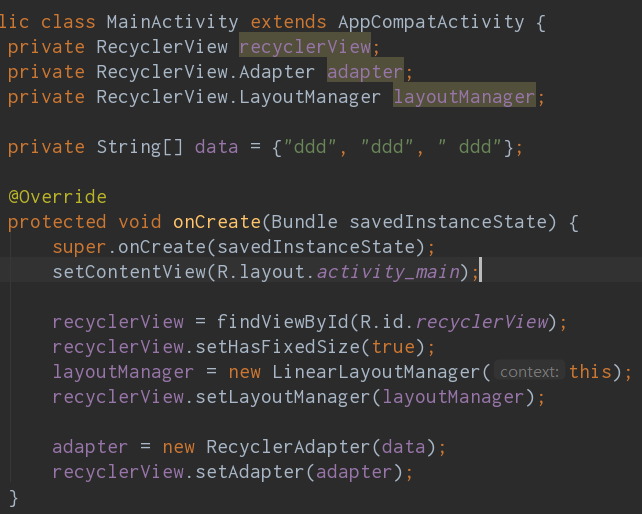This screenshot has height=514, width=642.
Task: Click the setHasFixedSize method call
Action: [x=277, y=347]
